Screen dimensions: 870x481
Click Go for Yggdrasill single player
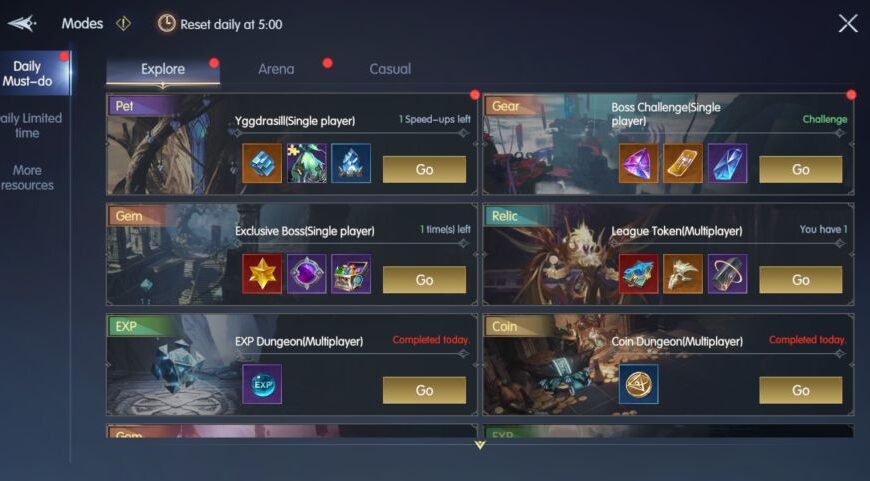[x=424, y=169]
